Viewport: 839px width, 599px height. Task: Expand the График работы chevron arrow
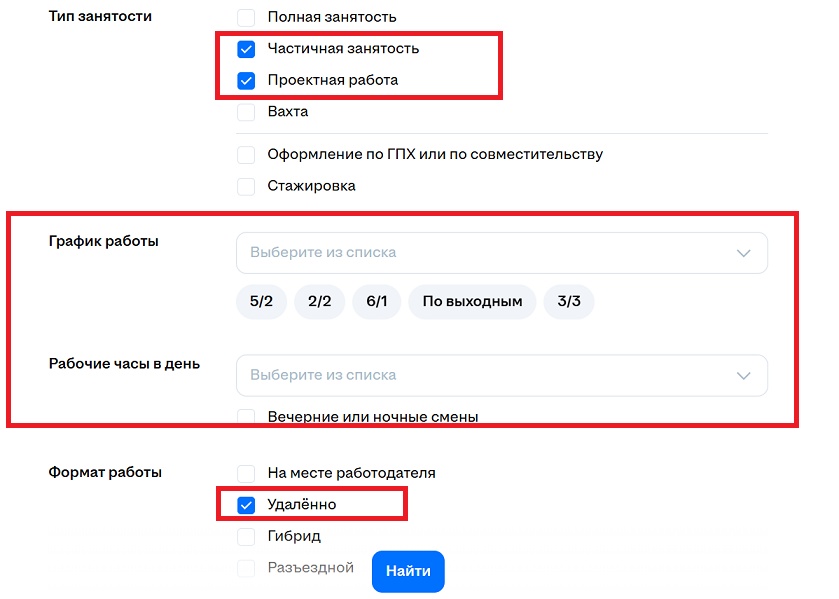(743, 253)
